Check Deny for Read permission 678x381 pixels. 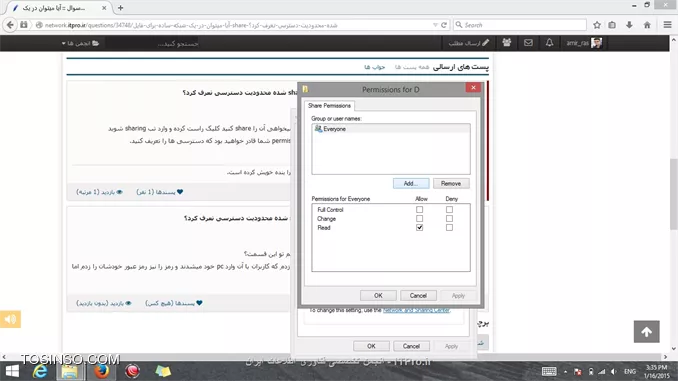449,227
